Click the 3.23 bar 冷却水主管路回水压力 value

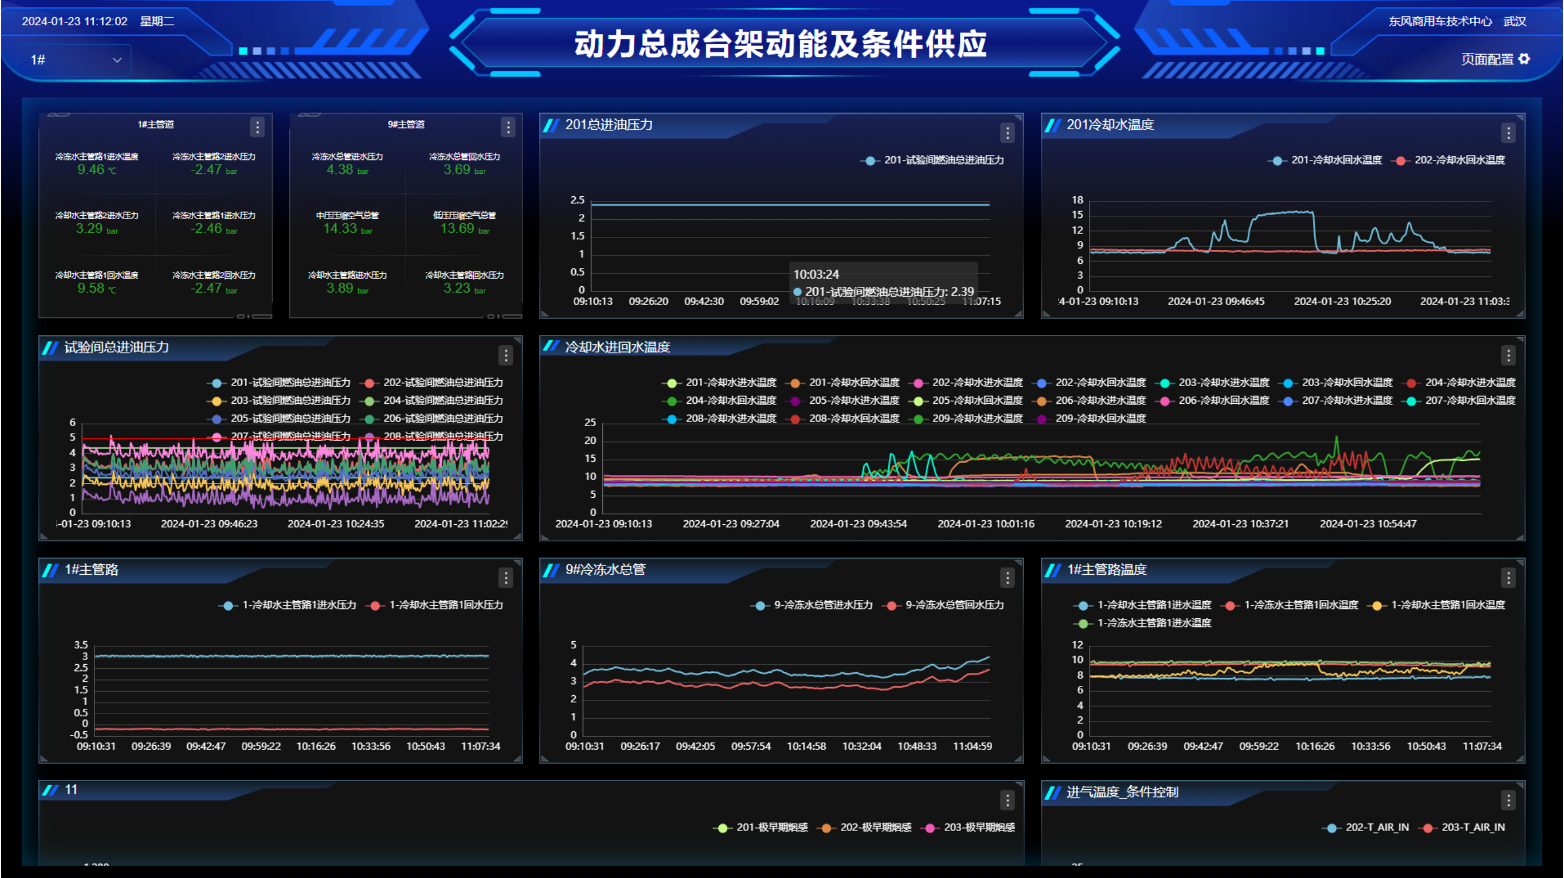pyautogui.click(x=465, y=288)
